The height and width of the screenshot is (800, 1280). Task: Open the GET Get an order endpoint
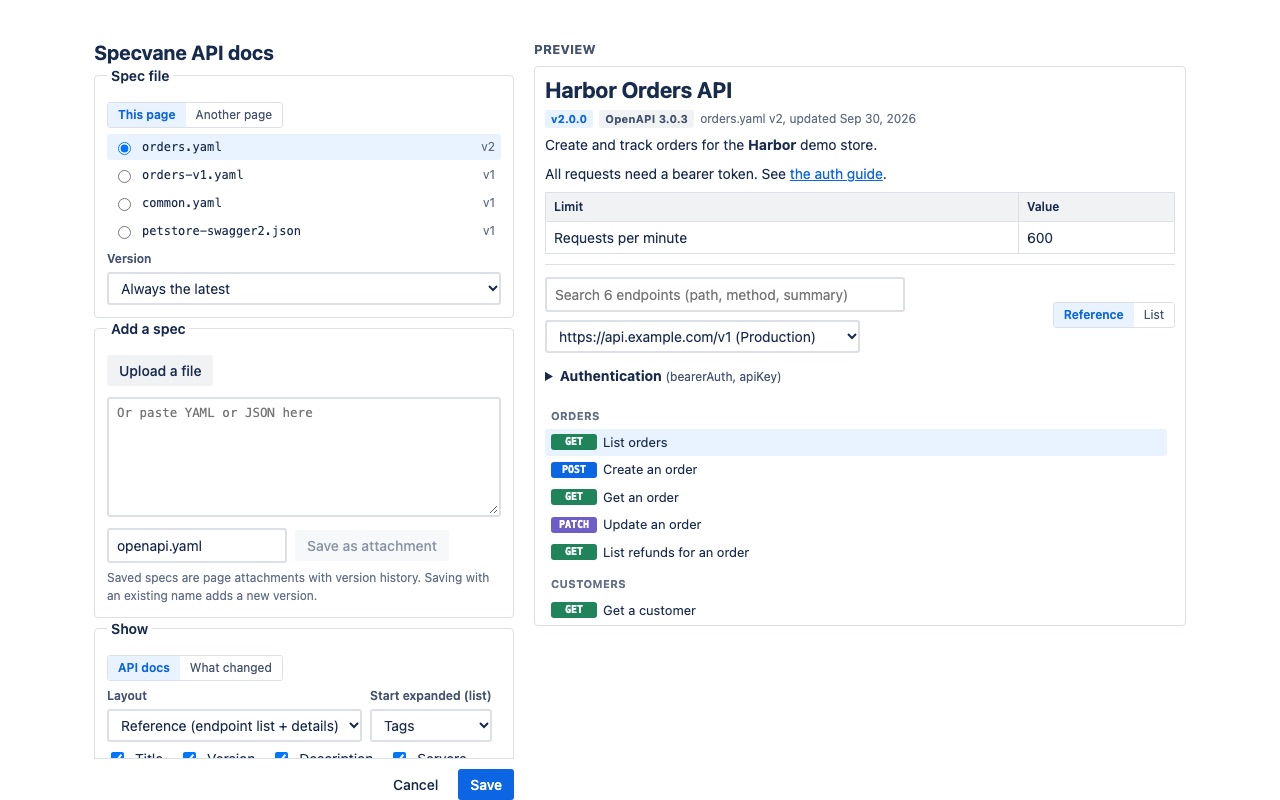point(856,497)
